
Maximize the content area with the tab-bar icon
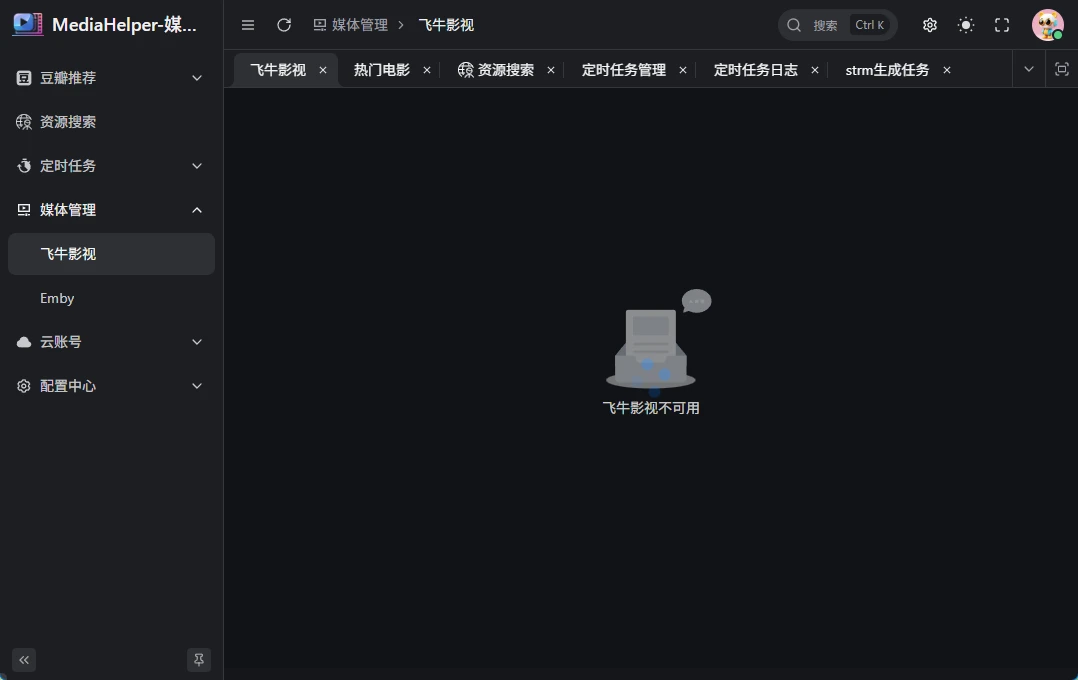click(x=1062, y=69)
